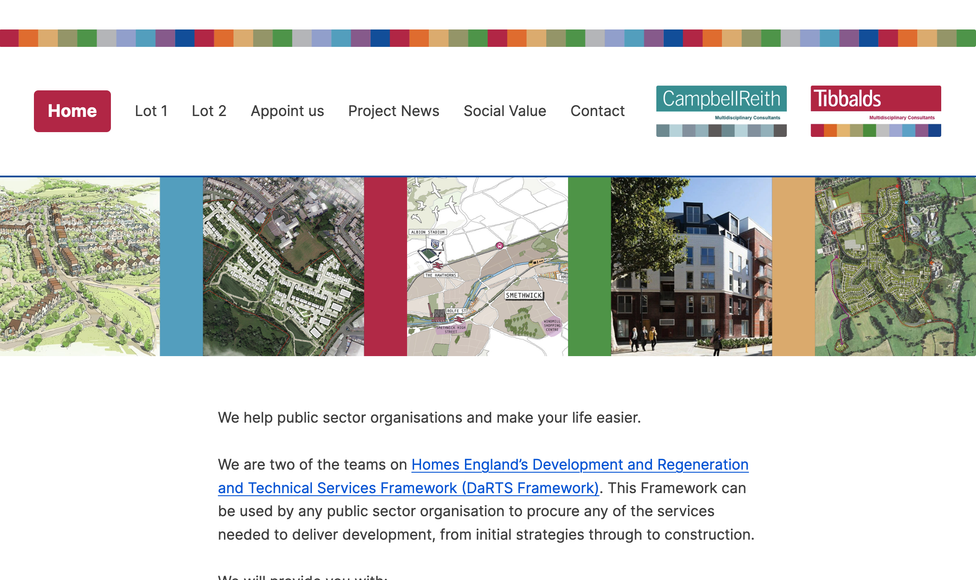Click the multicolored strip under Tibbalds logo

875,130
